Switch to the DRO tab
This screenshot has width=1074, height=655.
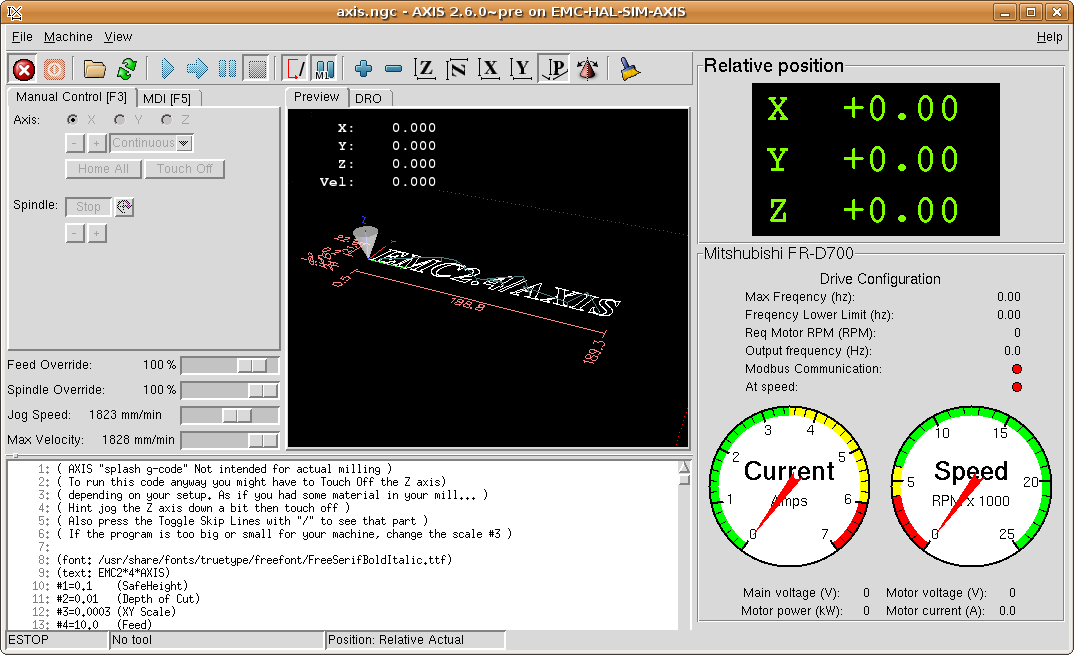pos(369,98)
